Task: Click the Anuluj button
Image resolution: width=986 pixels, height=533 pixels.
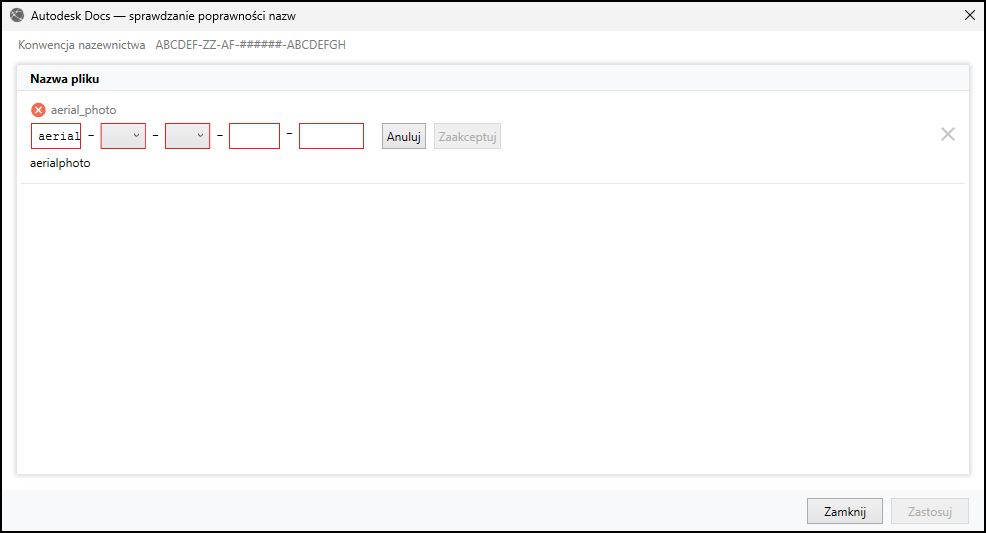Action: (404, 136)
